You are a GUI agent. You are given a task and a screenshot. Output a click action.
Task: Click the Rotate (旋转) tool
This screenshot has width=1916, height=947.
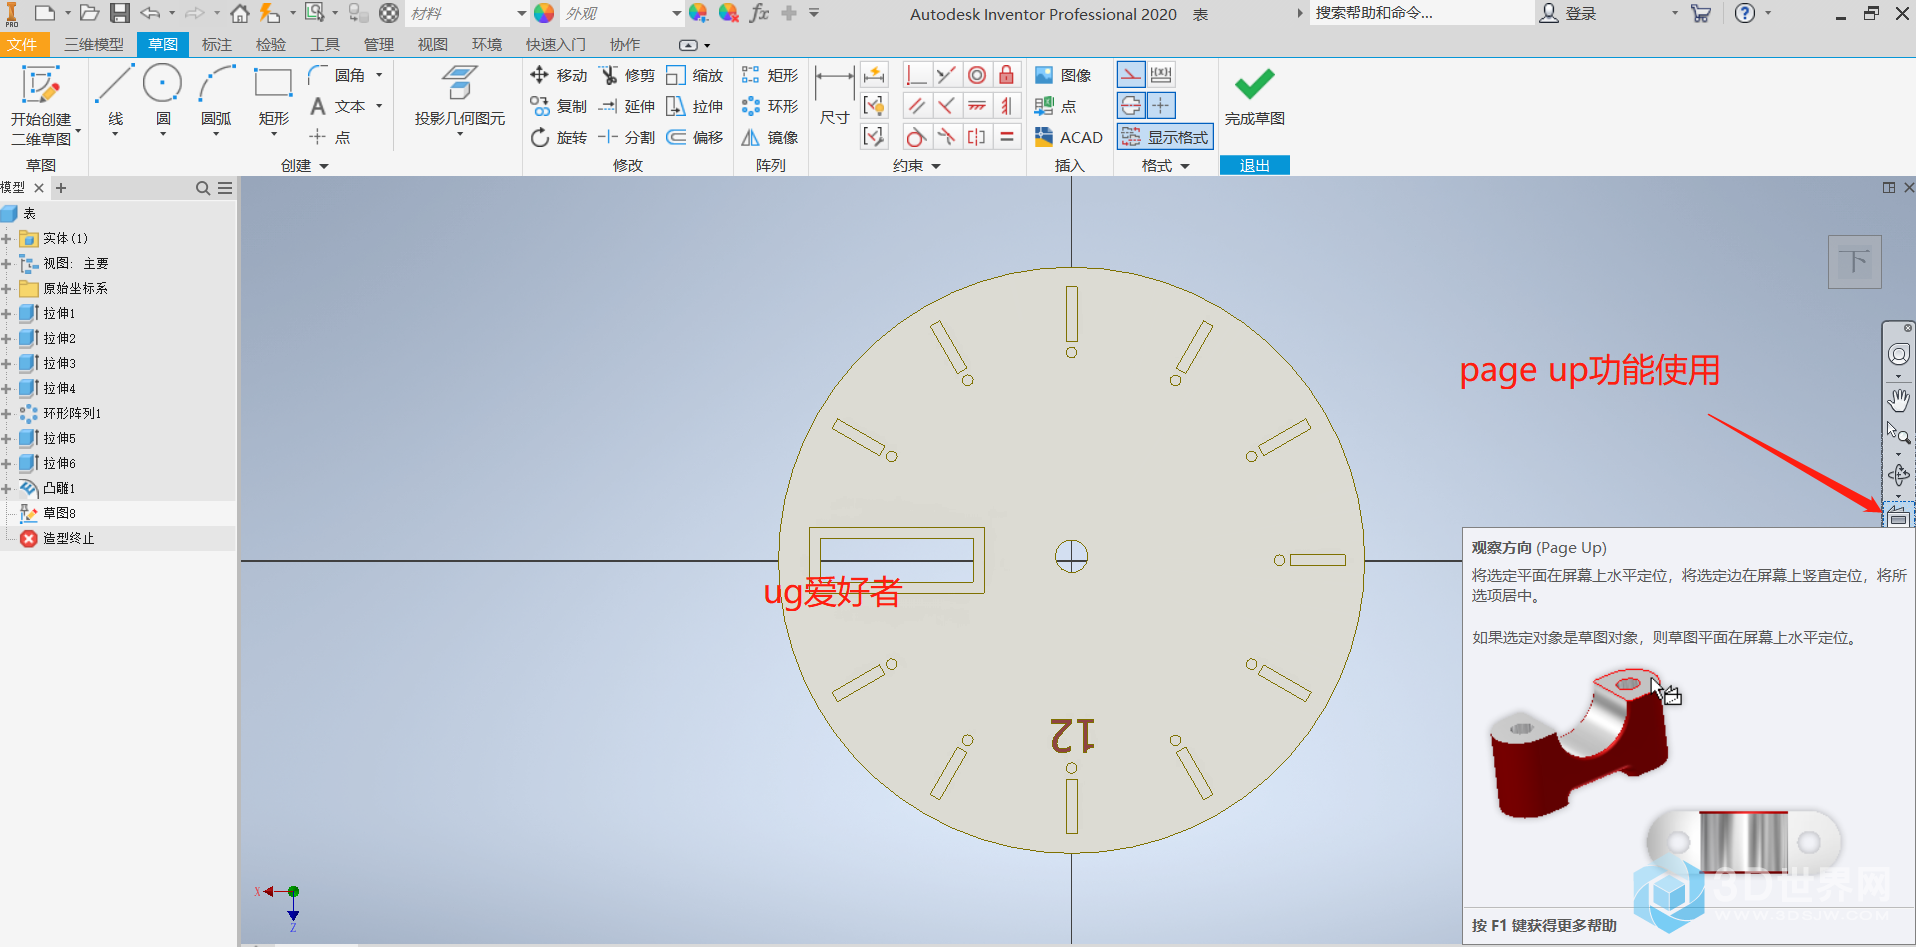[x=558, y=137]
